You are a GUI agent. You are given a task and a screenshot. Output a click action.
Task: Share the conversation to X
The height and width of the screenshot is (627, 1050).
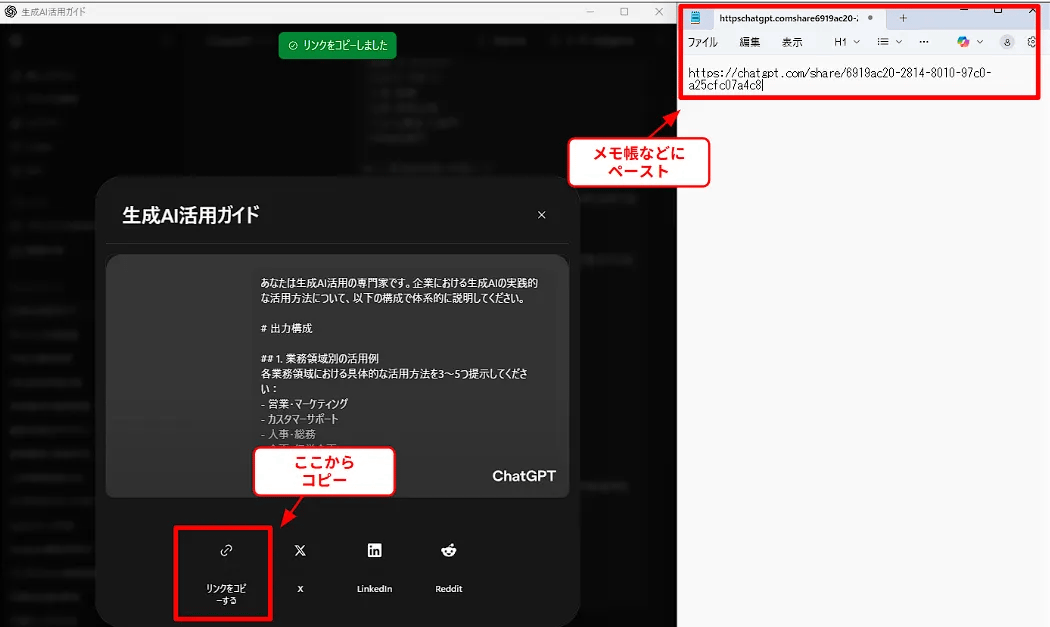pos(300,567)
